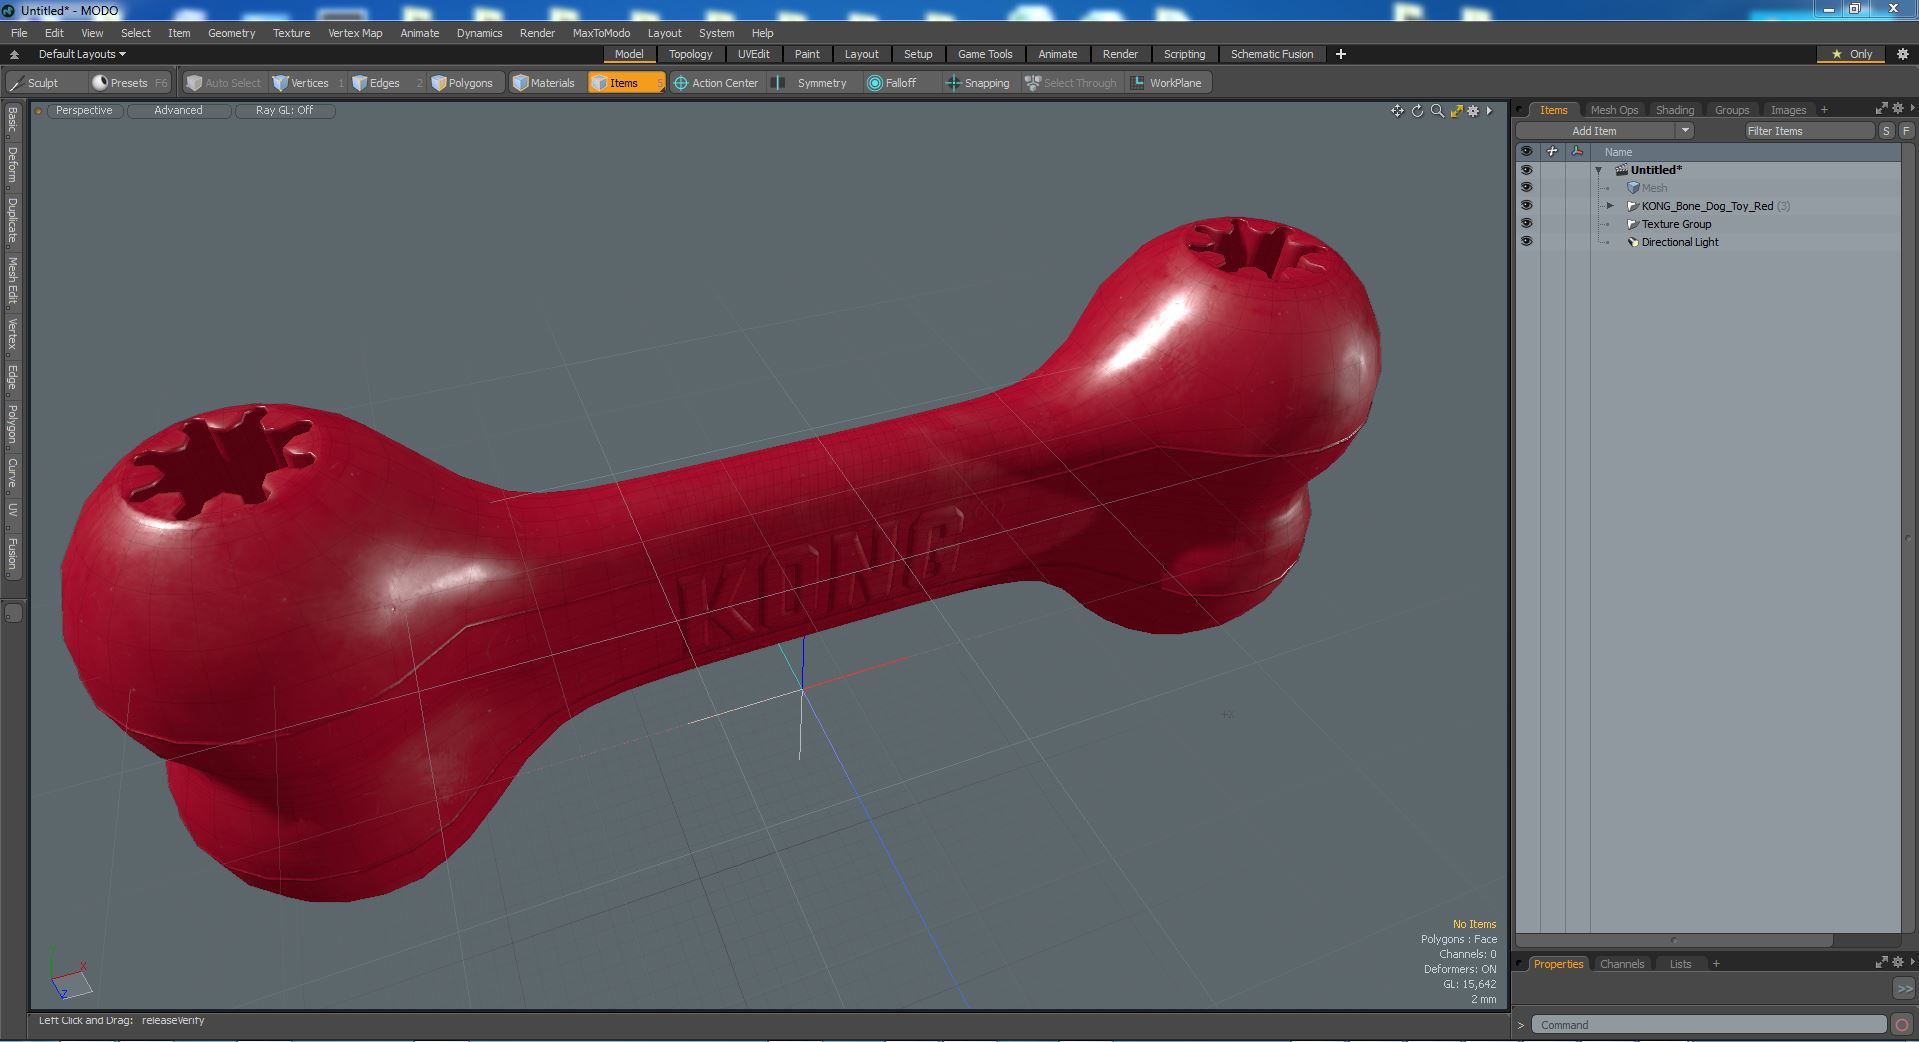Open the Channels tab
The height and width of the screenshot is (1042, 1919).
(1621, 964)
